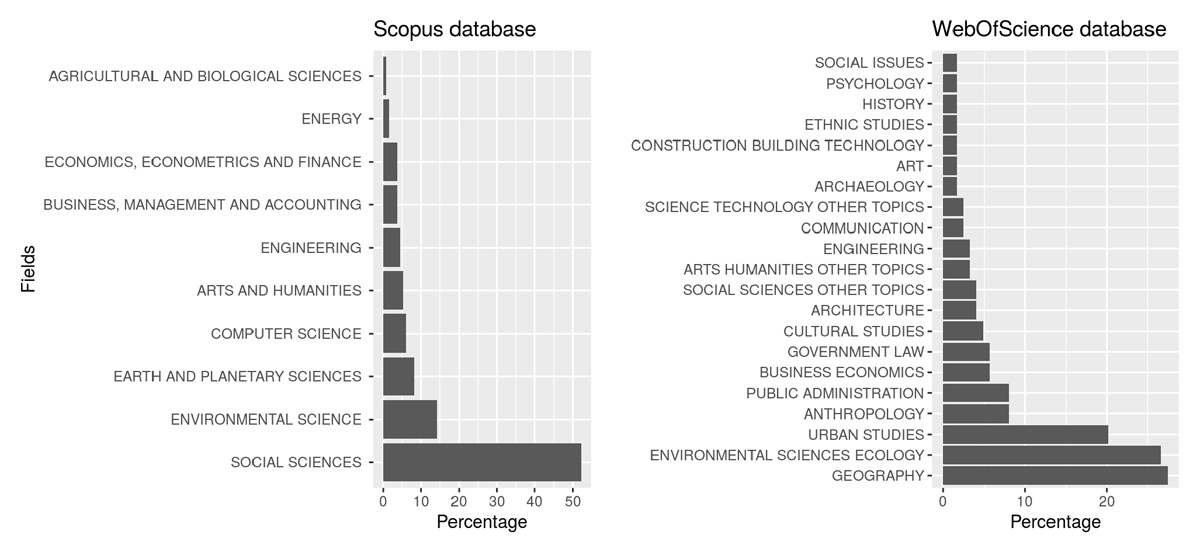Click the "CONSTRUCTION BUILDING TECHNOLOGY" label
The image size is (1200, 552).
coord(777,146)
